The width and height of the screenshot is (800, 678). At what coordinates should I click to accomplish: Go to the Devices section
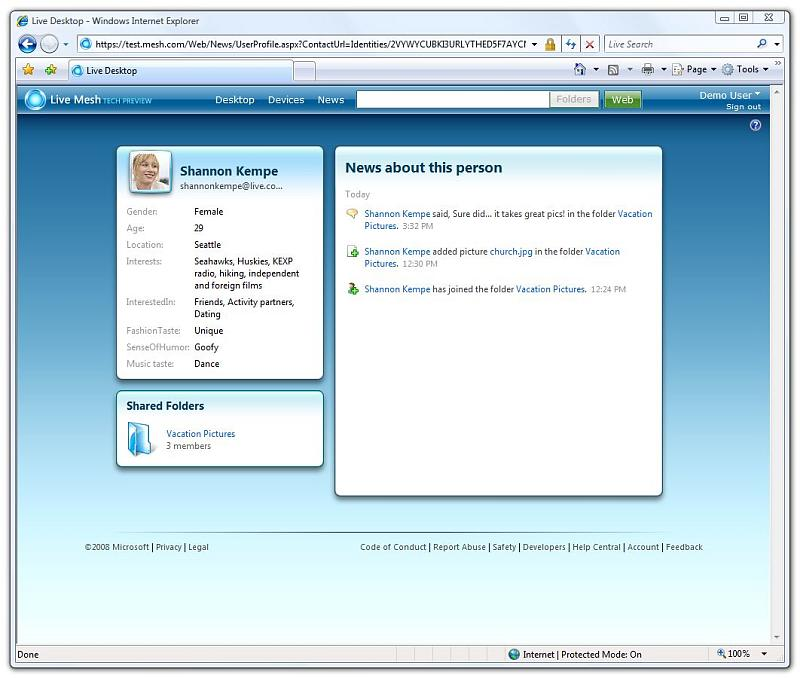286,100
